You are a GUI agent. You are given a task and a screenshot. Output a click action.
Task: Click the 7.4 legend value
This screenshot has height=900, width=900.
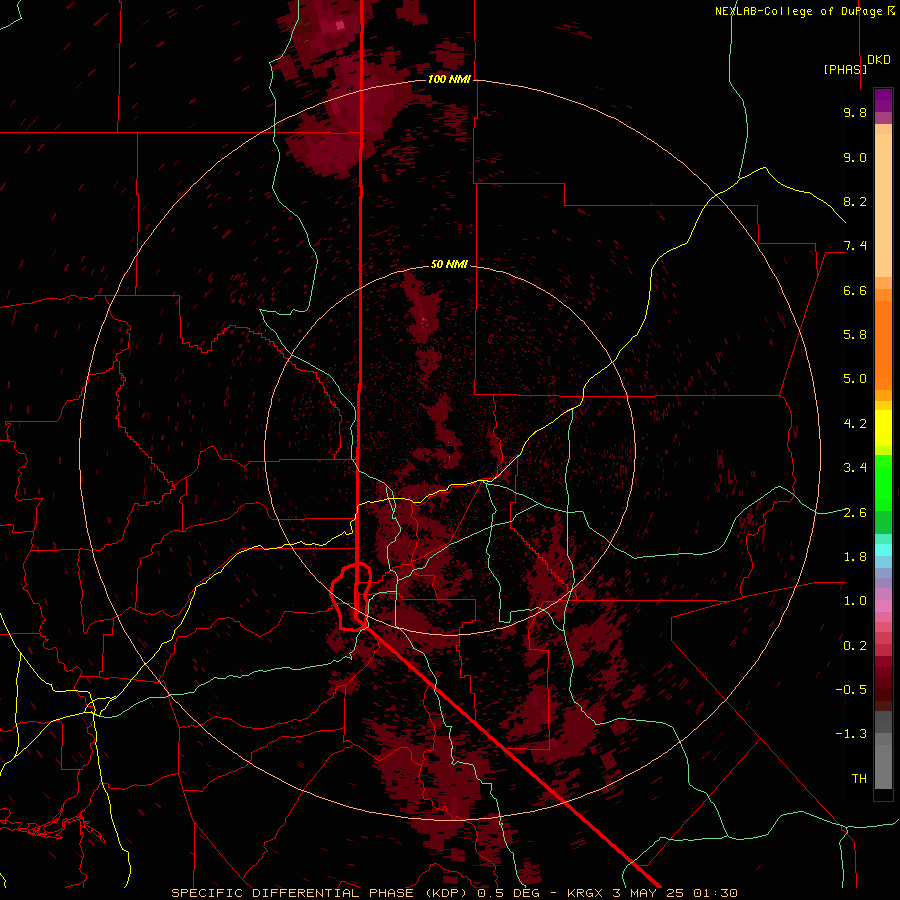(855, 246)
